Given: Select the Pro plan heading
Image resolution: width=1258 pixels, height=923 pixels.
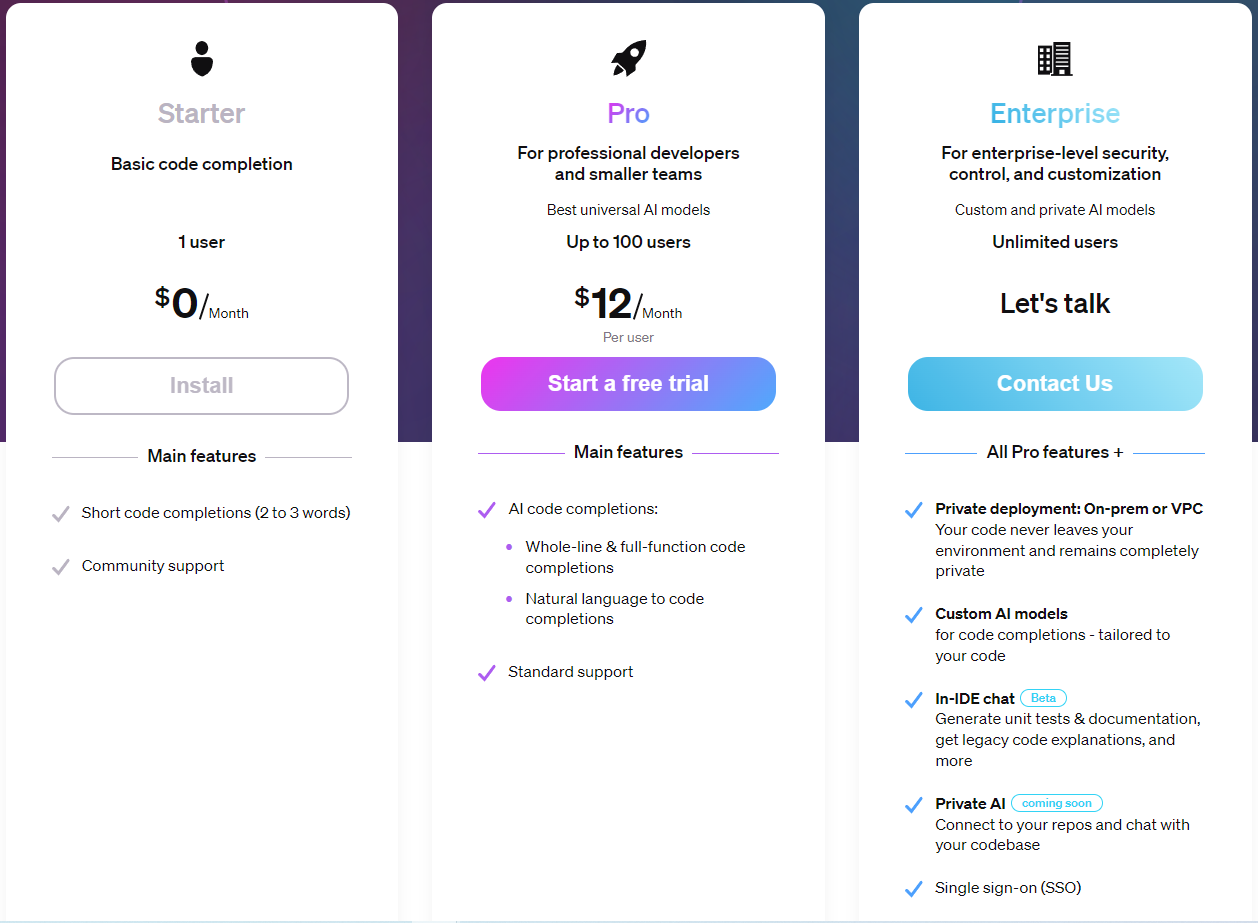Looking at the screenshot, I should [x=628, y=114].
